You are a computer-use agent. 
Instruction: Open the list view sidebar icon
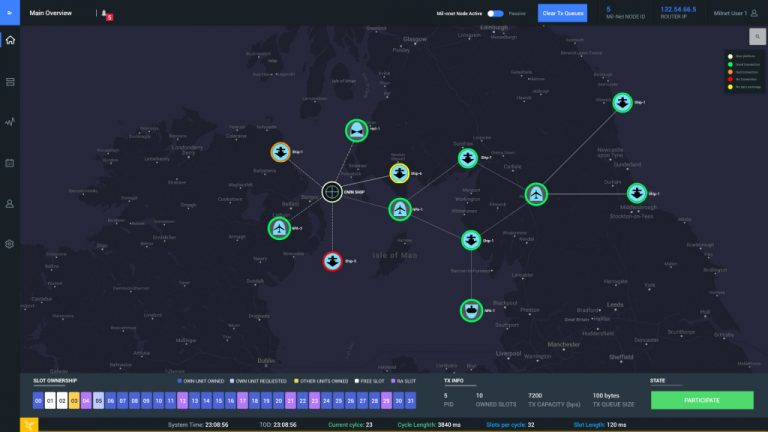[x=10, y=81]
